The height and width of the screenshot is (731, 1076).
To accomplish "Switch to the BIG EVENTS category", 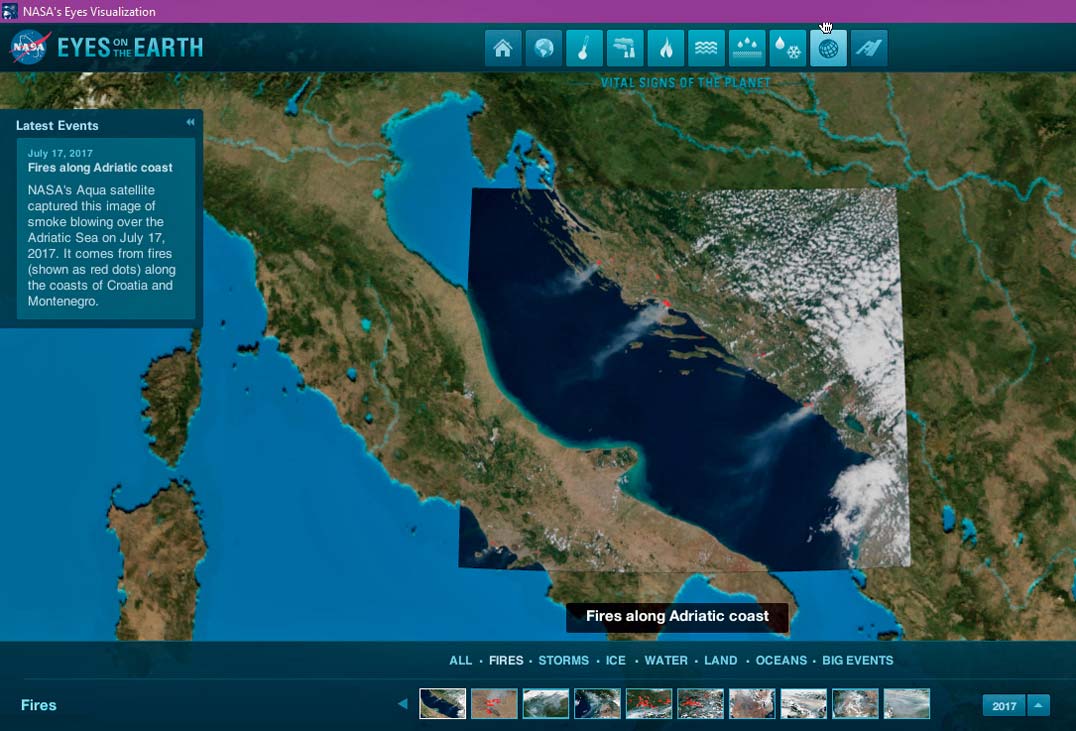I will (x=858, y=660).
